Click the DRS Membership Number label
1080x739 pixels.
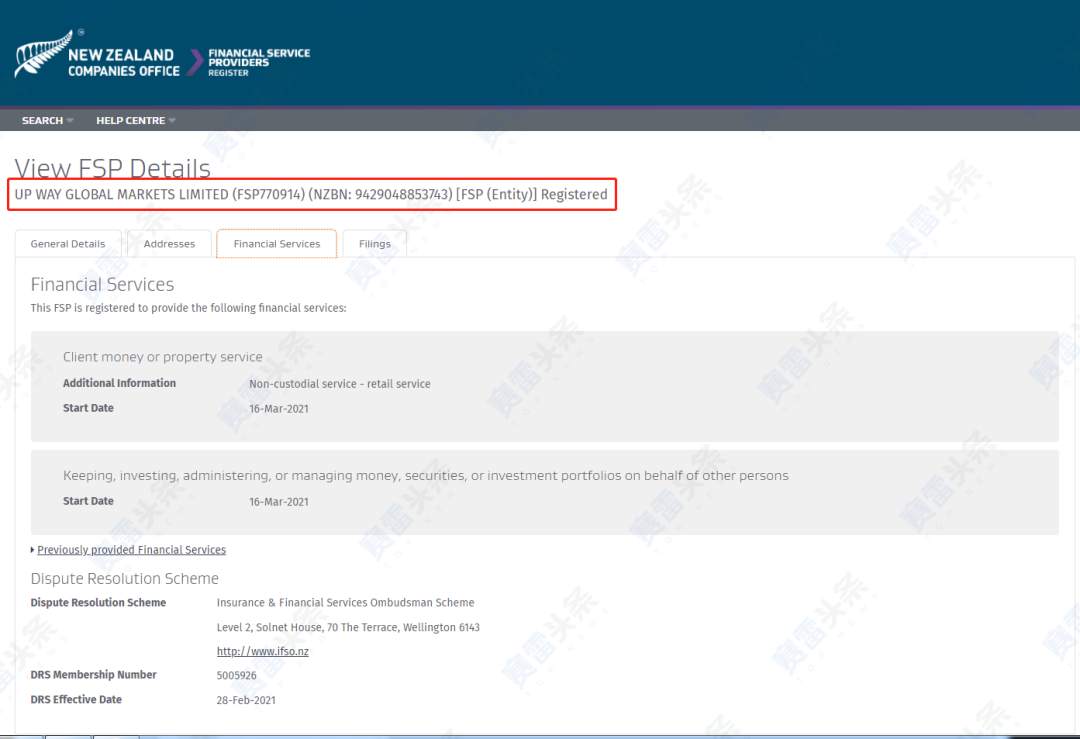point(94,675)
